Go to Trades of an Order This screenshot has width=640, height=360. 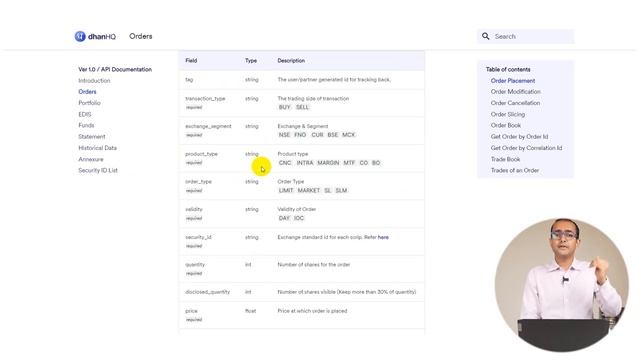515,170
